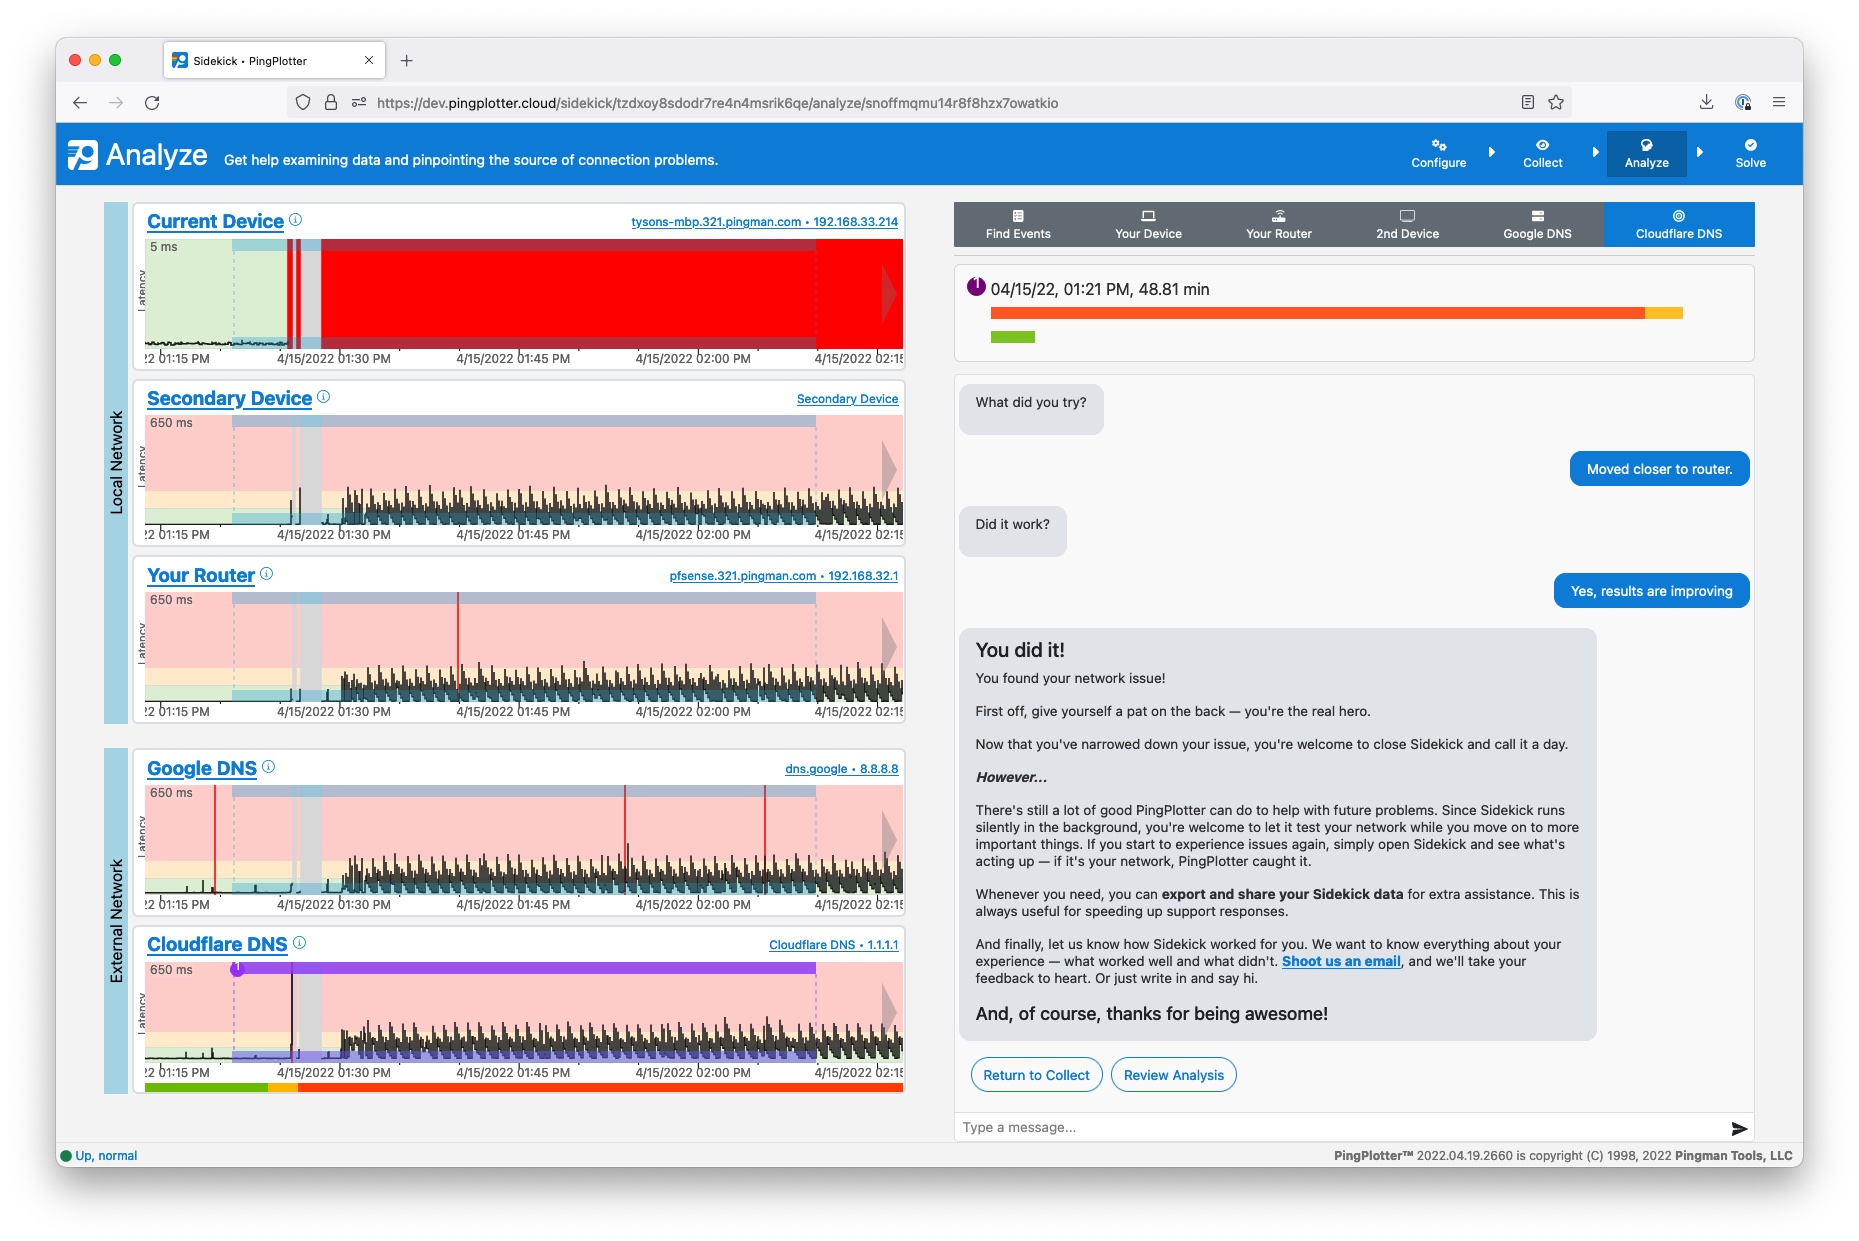The image size is (1859, 1241).
Task: Show info icon next to Secondary Device
Action: (323, 397)
